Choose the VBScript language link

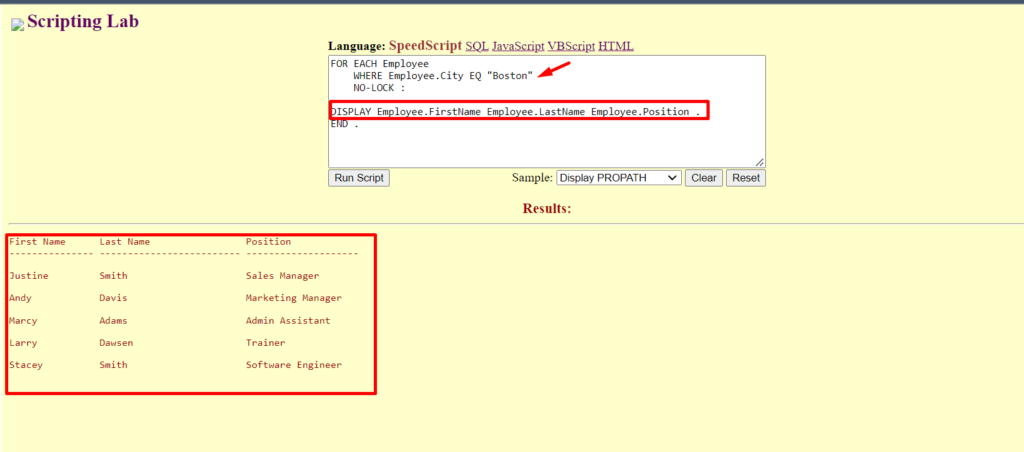tap(571, 46)
